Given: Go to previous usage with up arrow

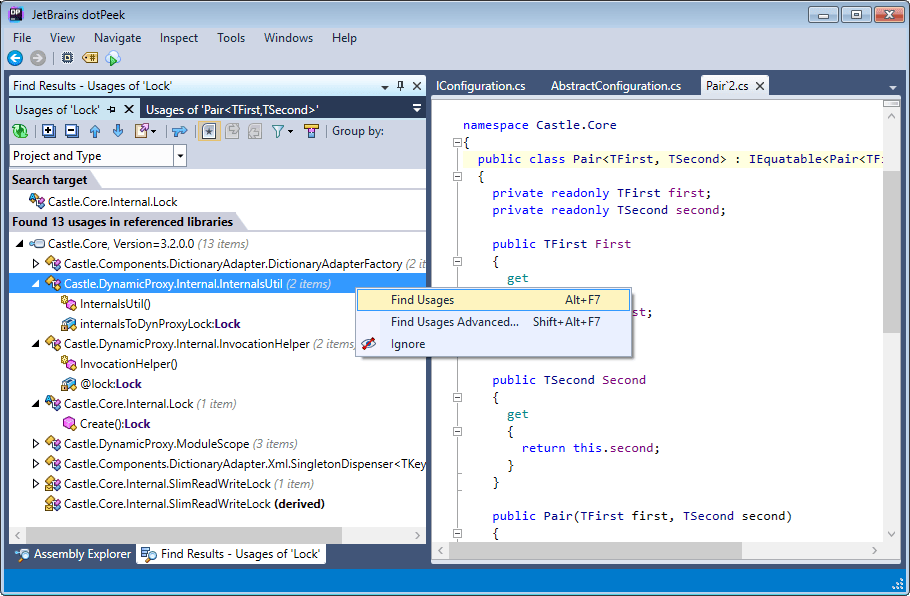Looking at the screenshot, I should point(95,131).
